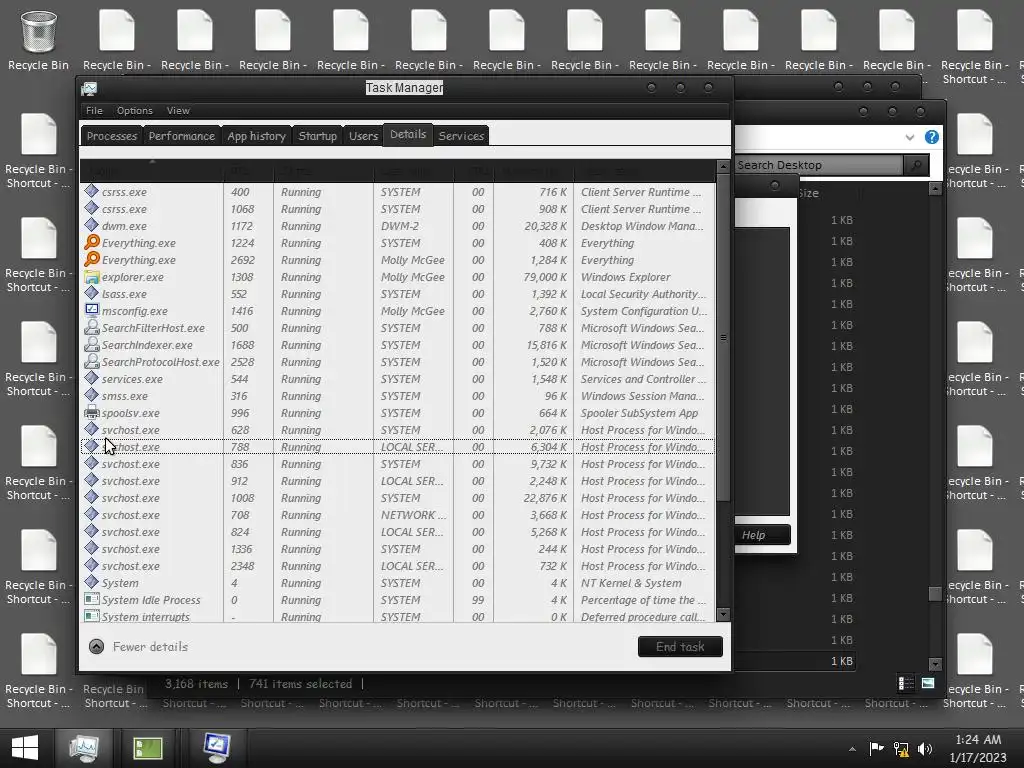Switch Explorer to details view icon
1024x768 pixels.
pyautogui.click(x=906, y=683)
